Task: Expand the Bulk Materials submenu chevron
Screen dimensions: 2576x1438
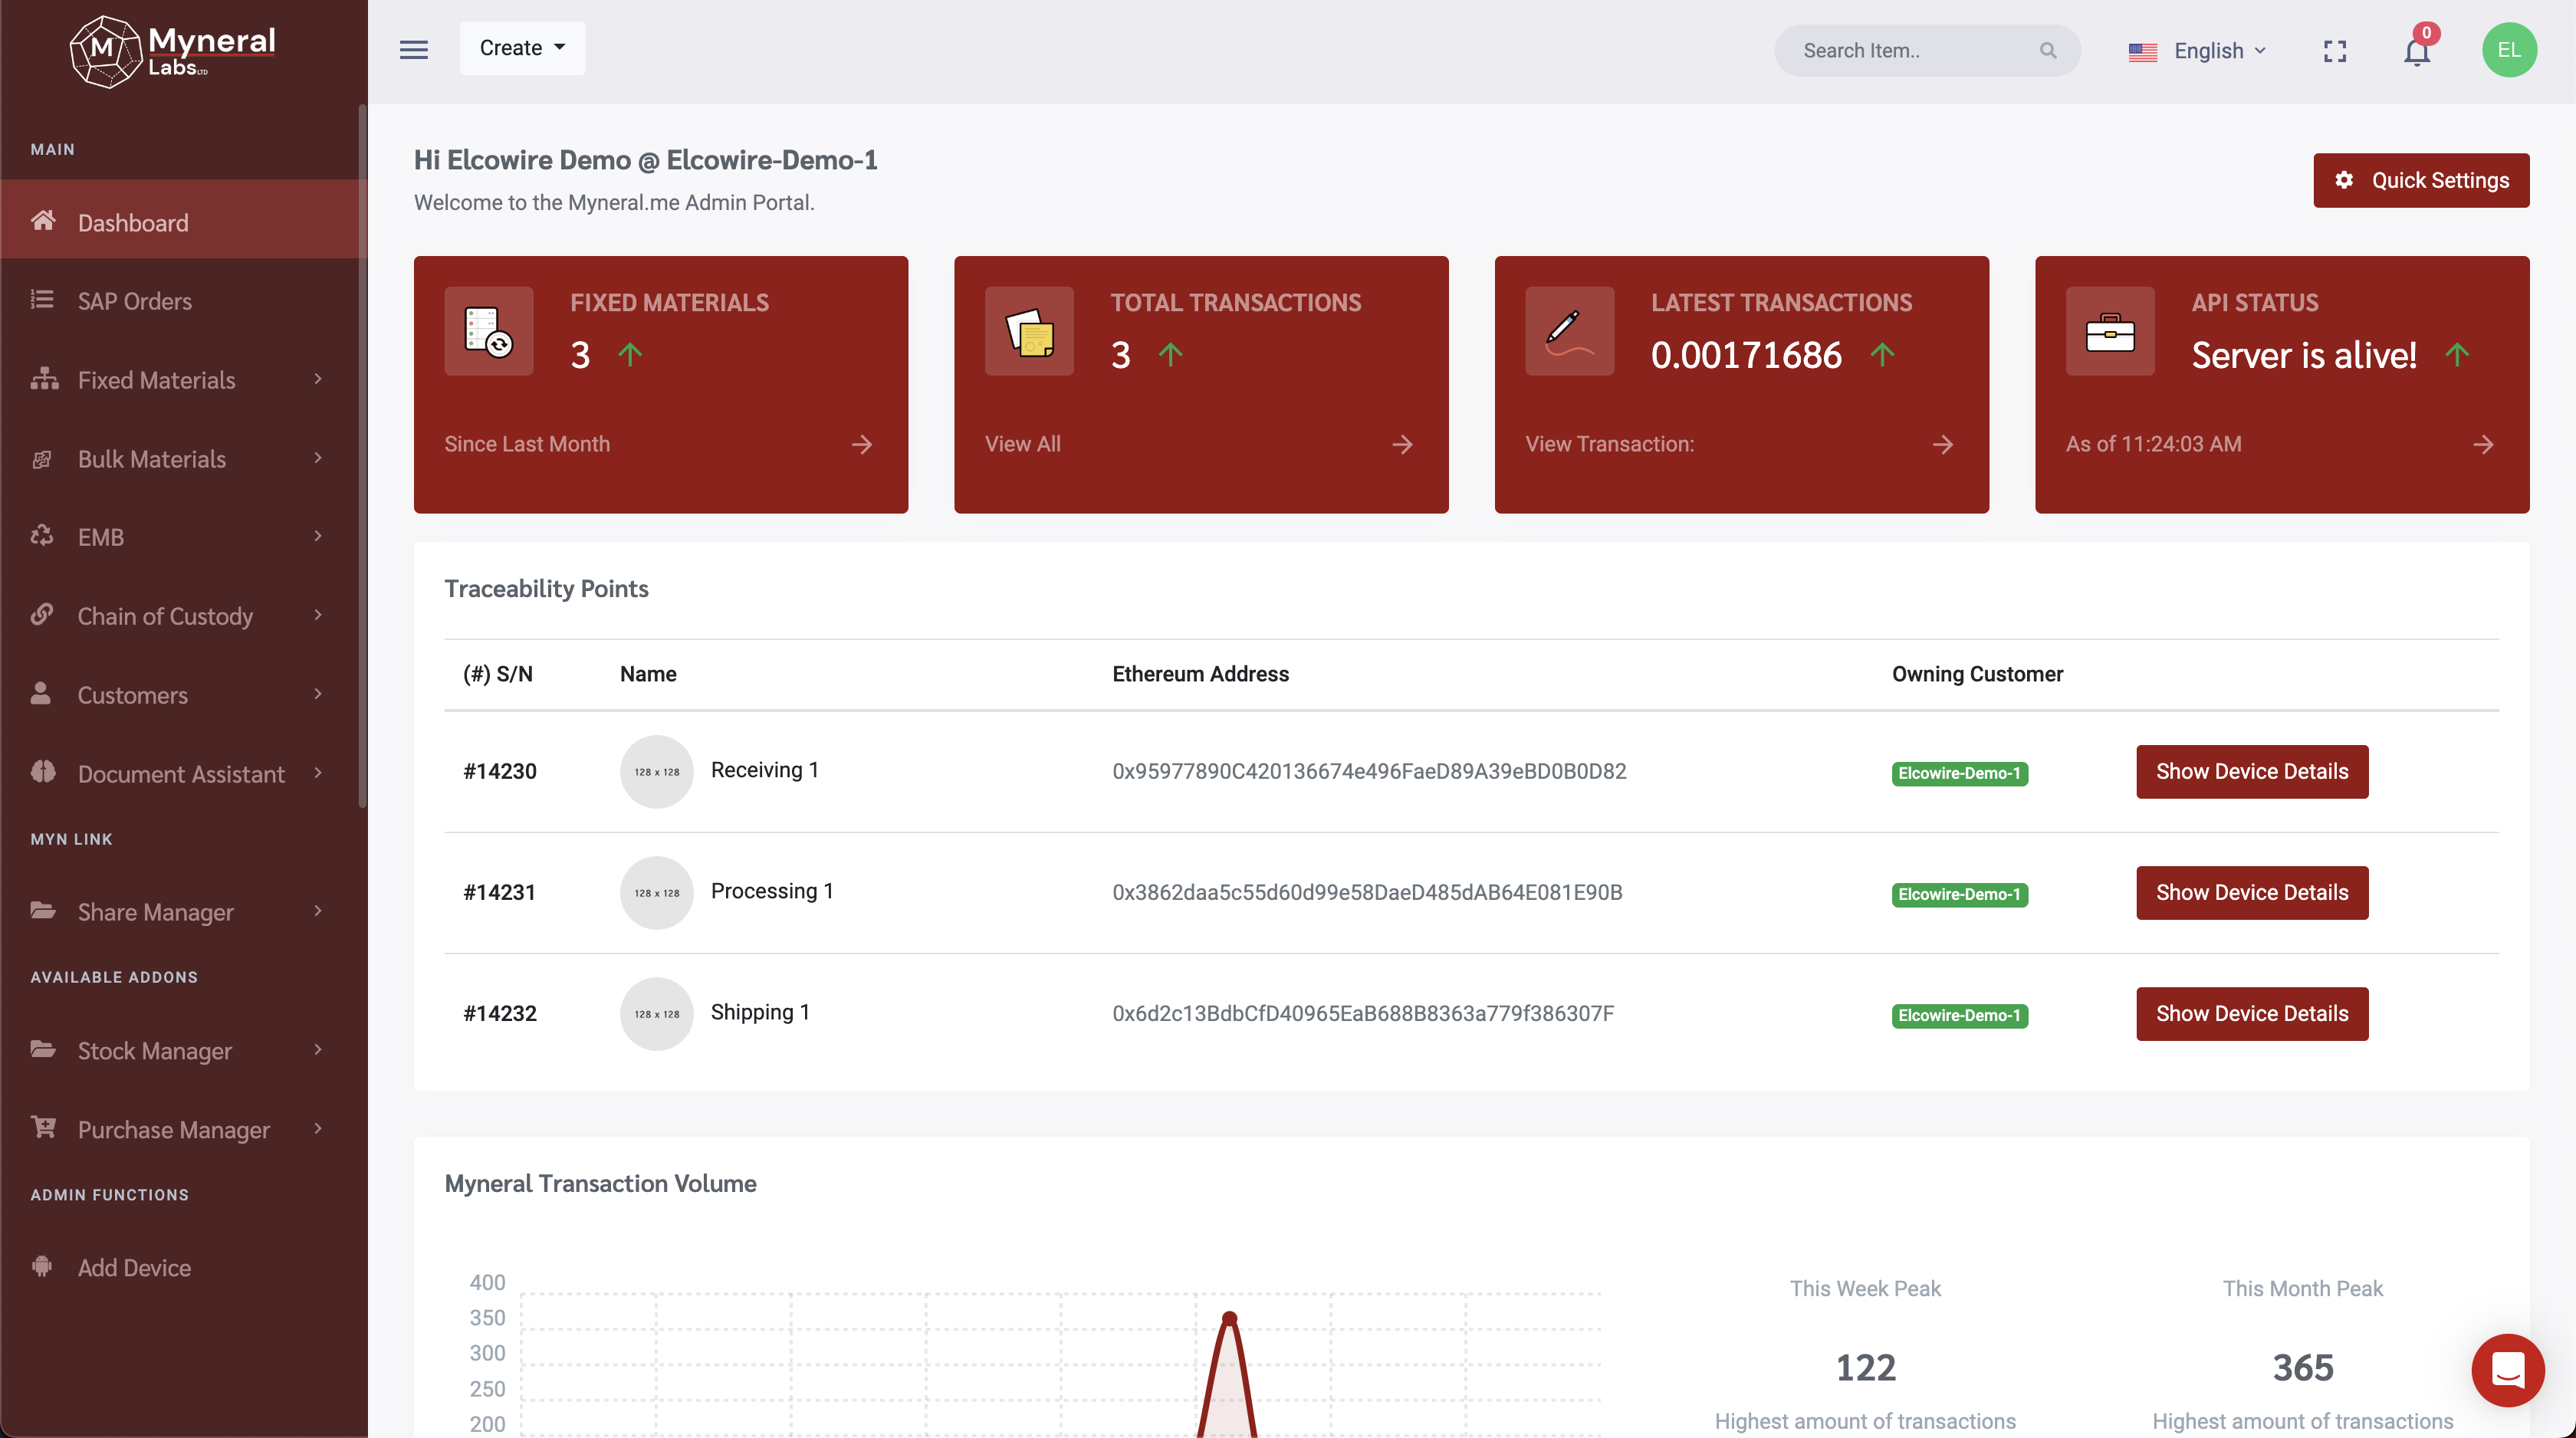Action: click(x=318, y=457)
